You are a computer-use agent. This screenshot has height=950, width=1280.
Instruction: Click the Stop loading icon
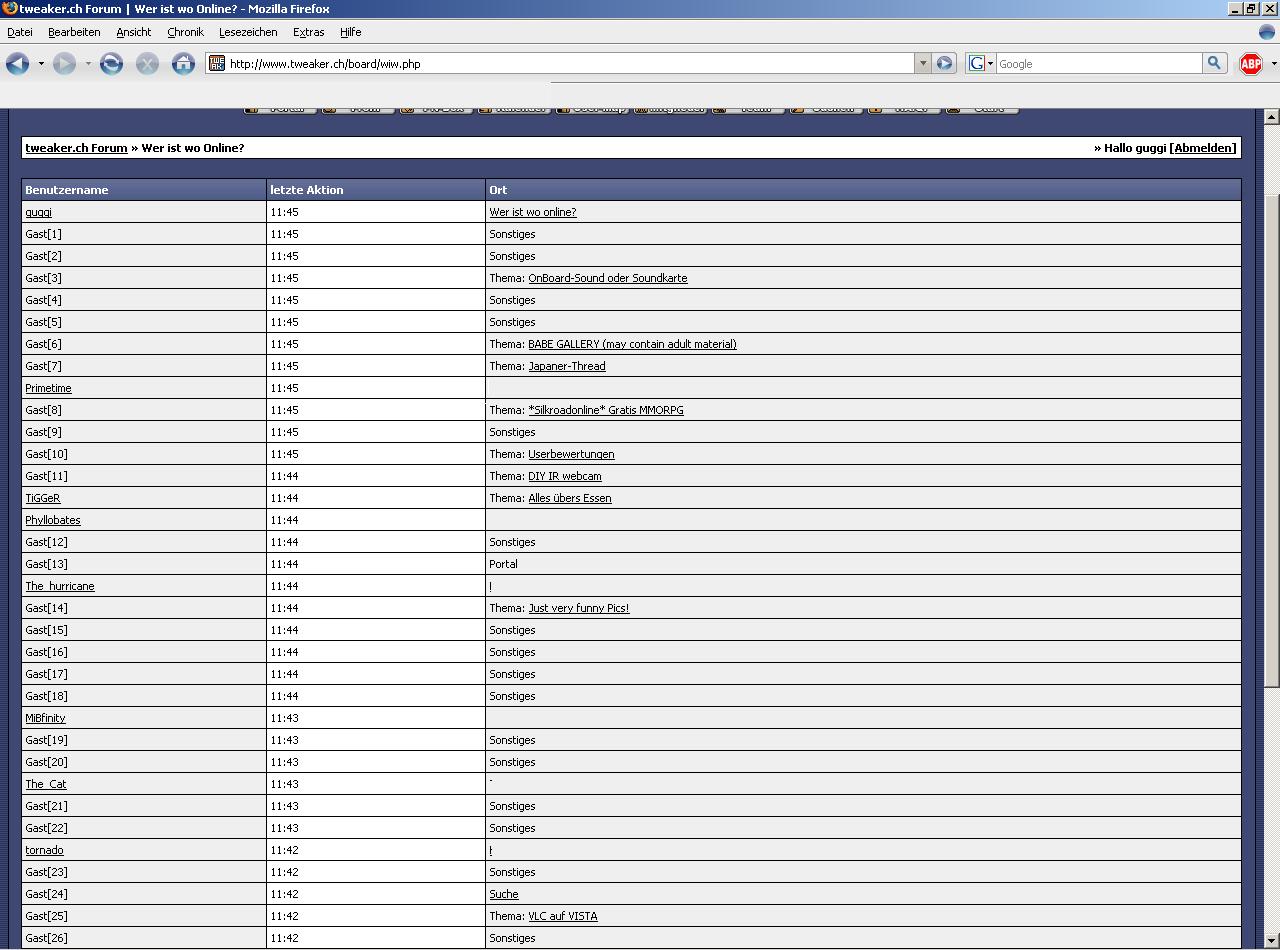point(147,64)
